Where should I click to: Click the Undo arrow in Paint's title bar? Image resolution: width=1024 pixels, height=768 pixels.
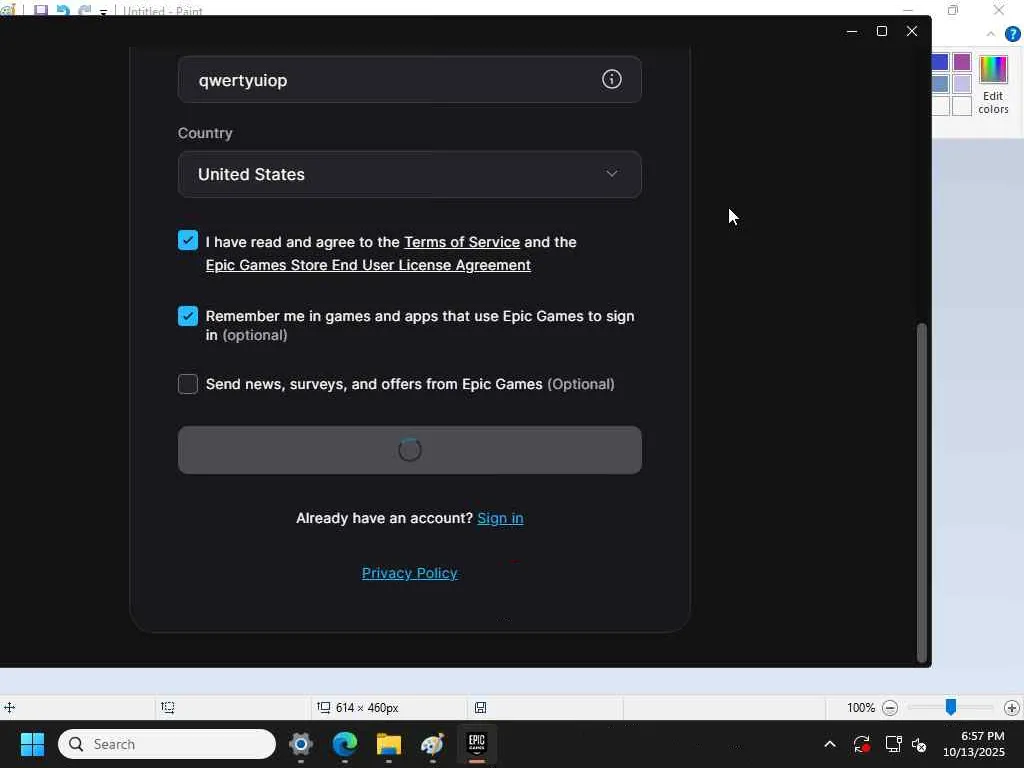[63, 10]
